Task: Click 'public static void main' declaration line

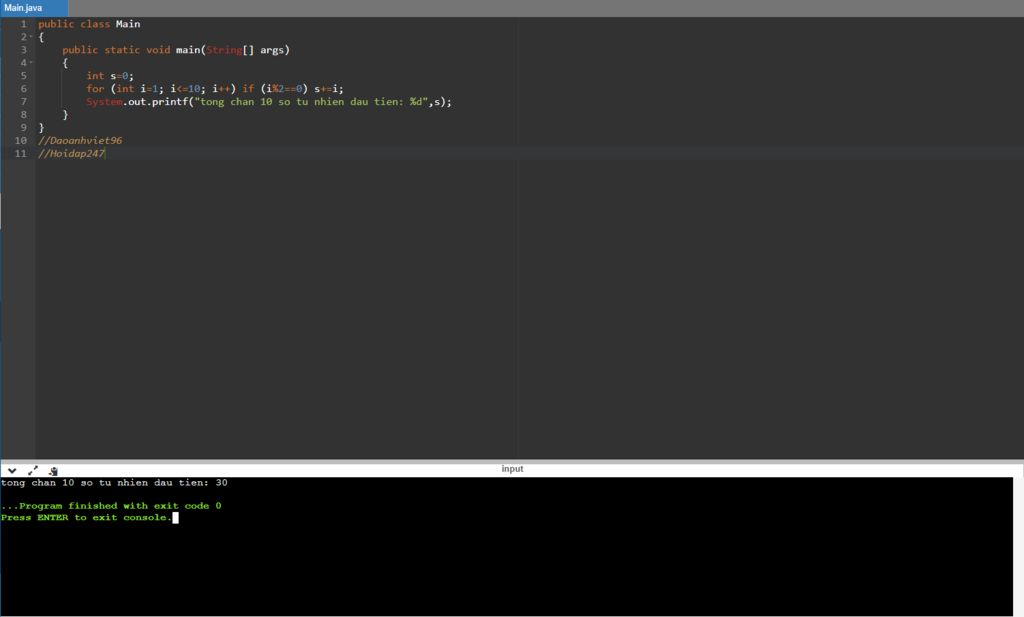Action: click(176, 50)
